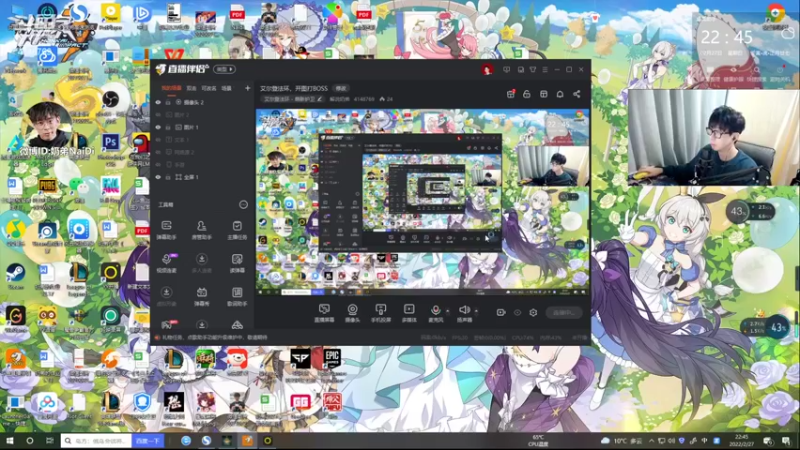Viewport: 800px width, 450px height.
Task: Expand microphone options arrow
Action: click(448, 310)
